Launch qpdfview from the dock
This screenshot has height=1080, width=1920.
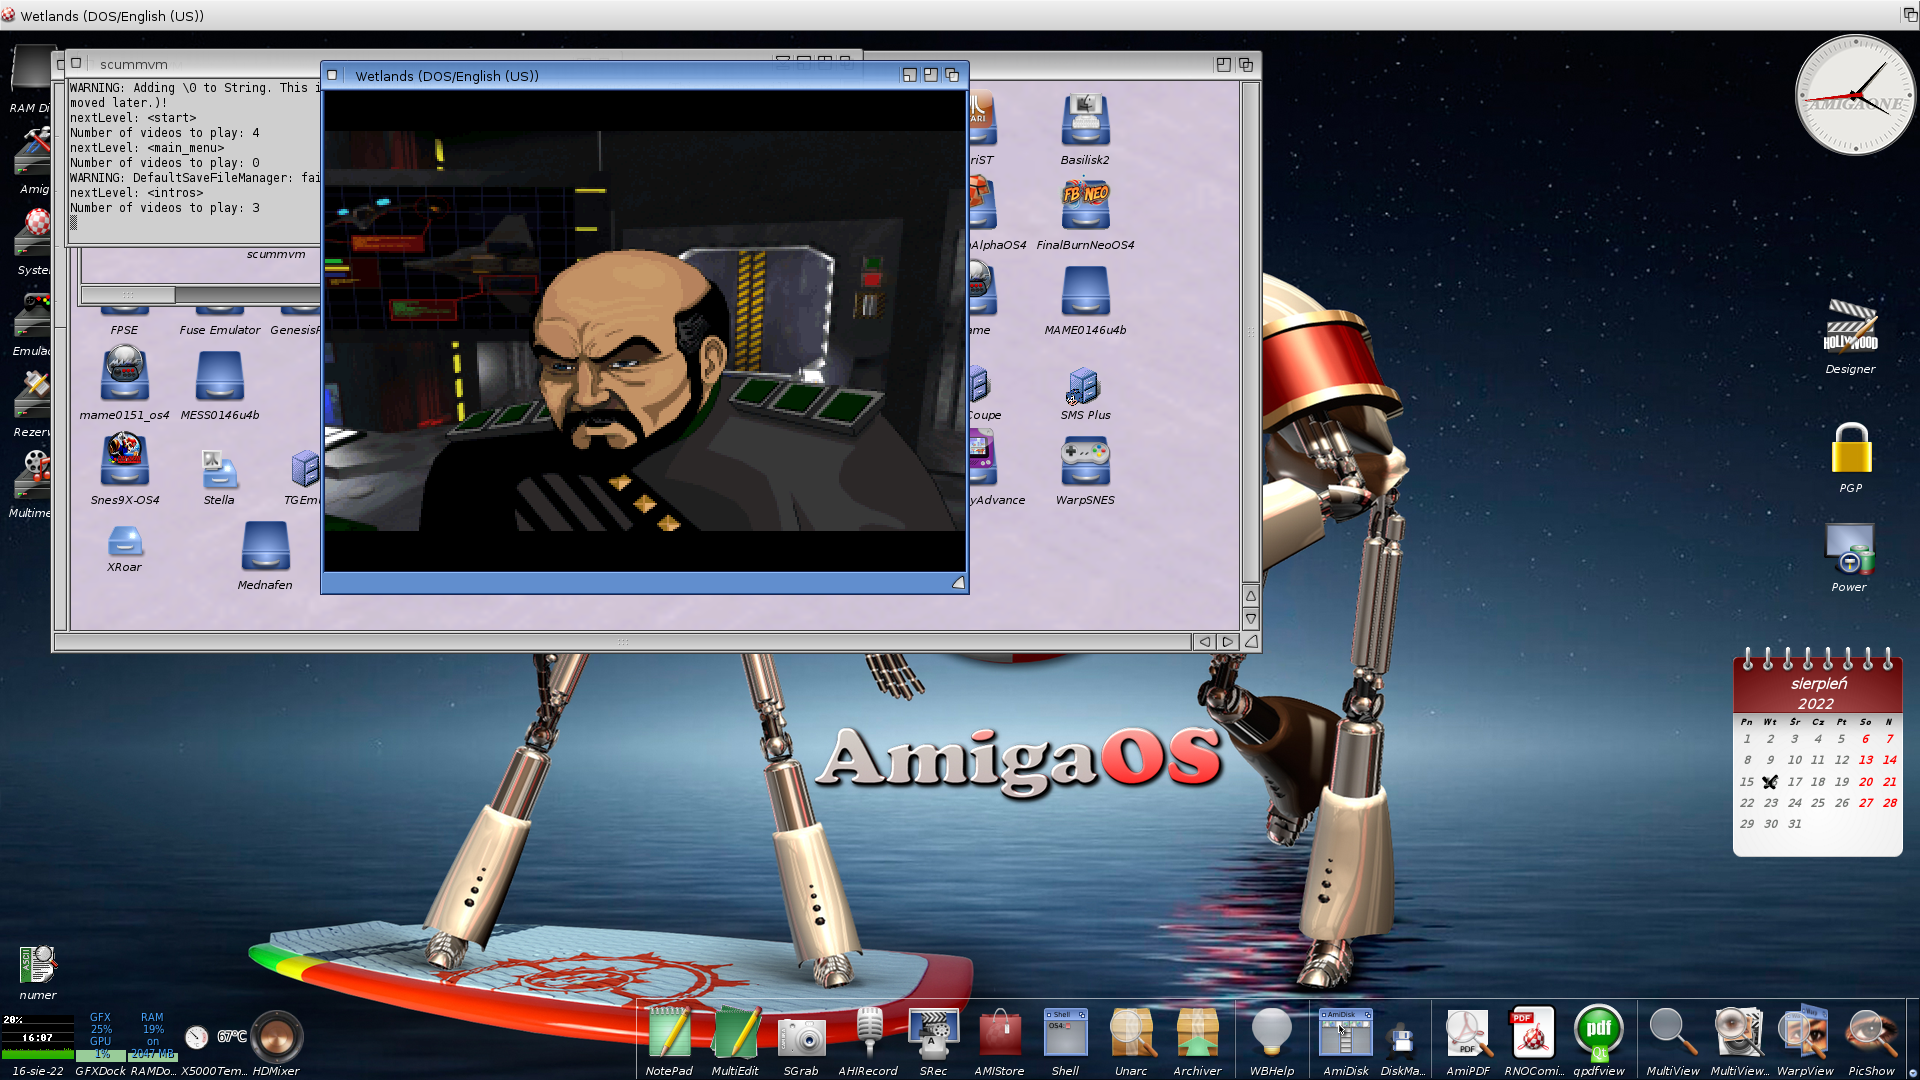1598,1032
